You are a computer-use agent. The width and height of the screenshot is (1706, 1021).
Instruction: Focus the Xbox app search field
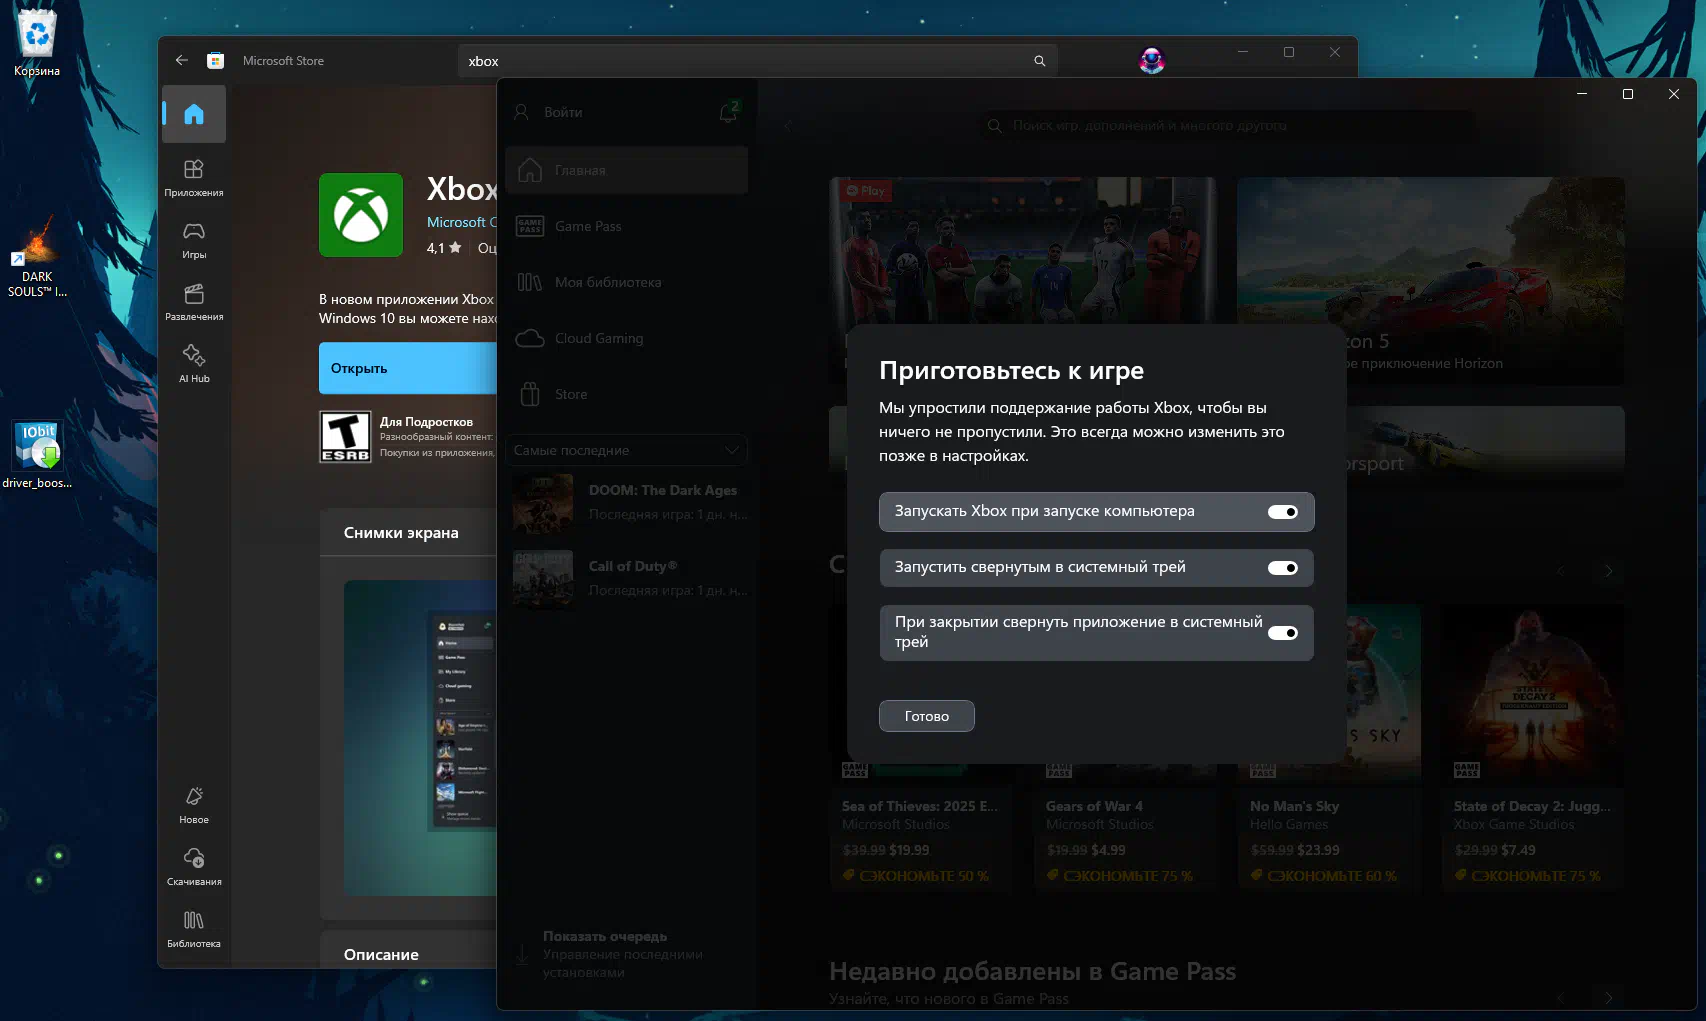pyautogui.click(x=1225, y=126)
